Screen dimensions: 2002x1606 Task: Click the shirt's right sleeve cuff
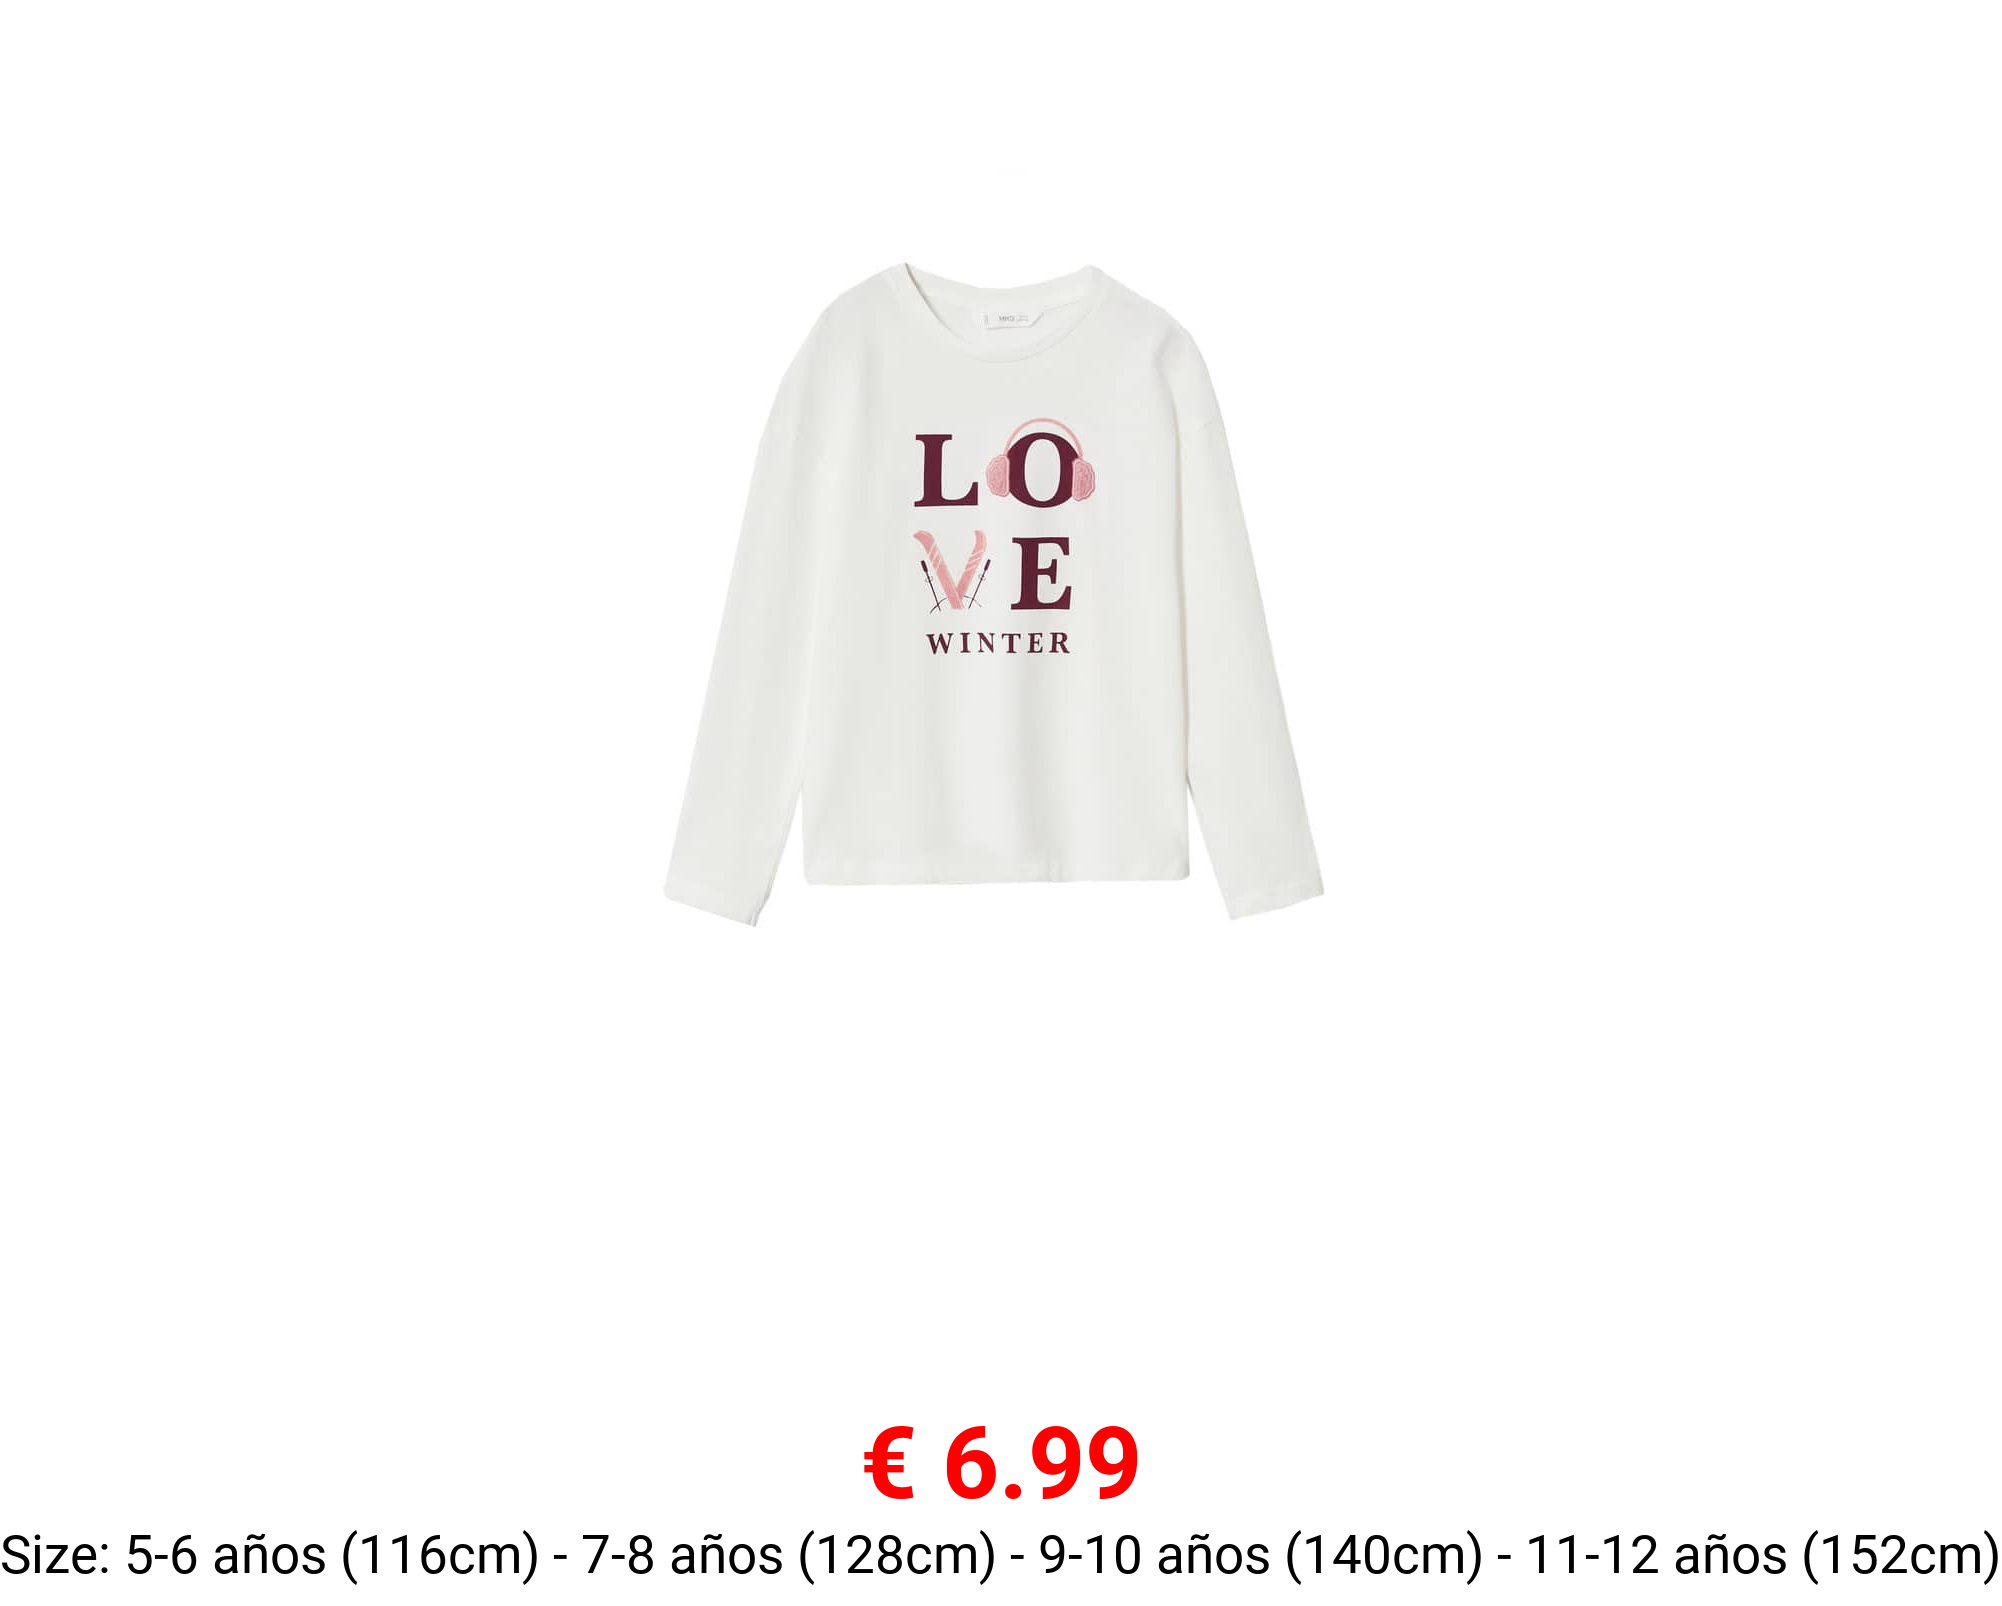coord(1275,897)
